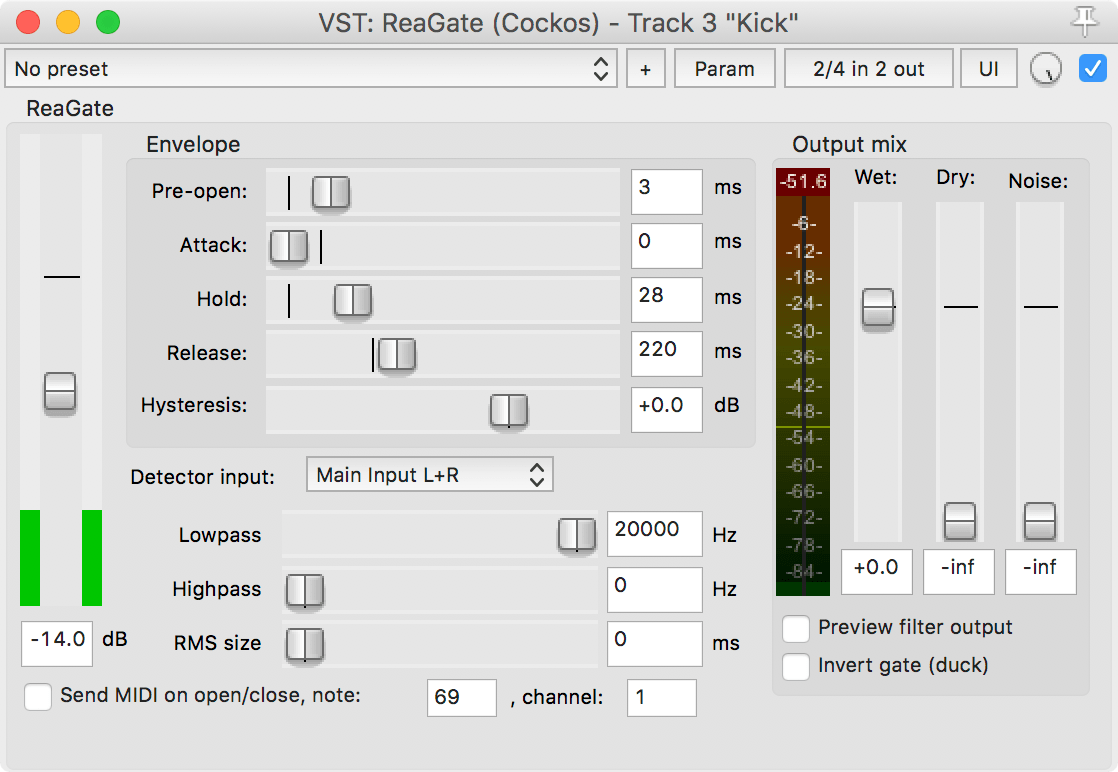Enable Preview filter output

point(796,628)
